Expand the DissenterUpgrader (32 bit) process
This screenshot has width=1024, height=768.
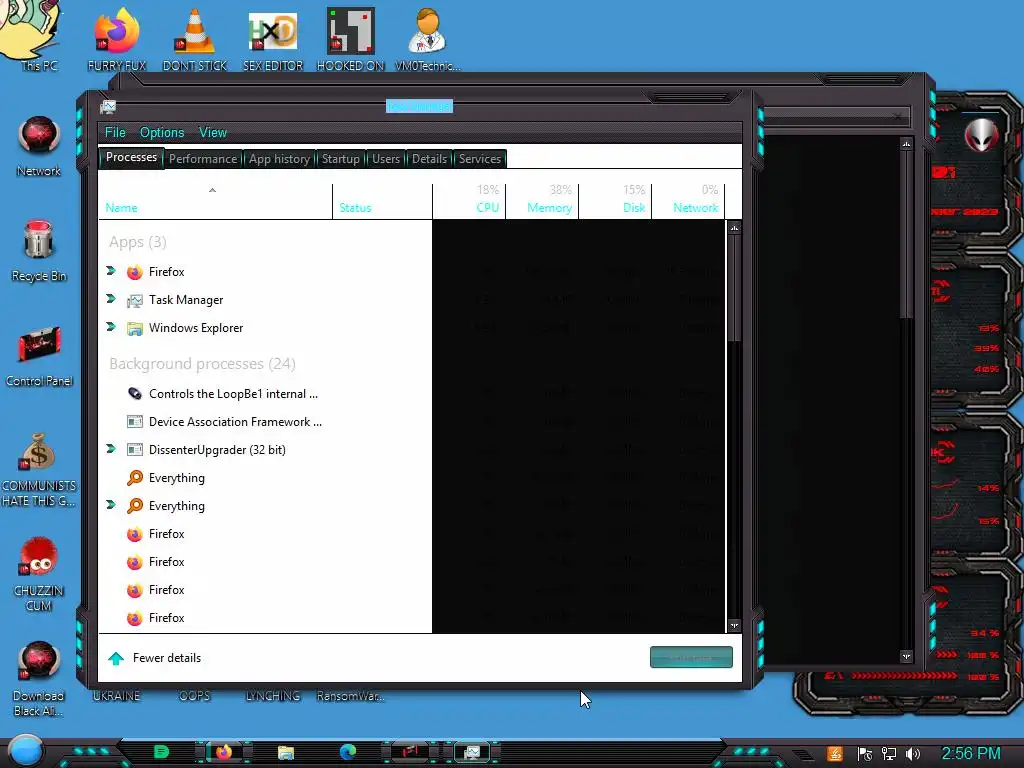[x=111, y=449]
